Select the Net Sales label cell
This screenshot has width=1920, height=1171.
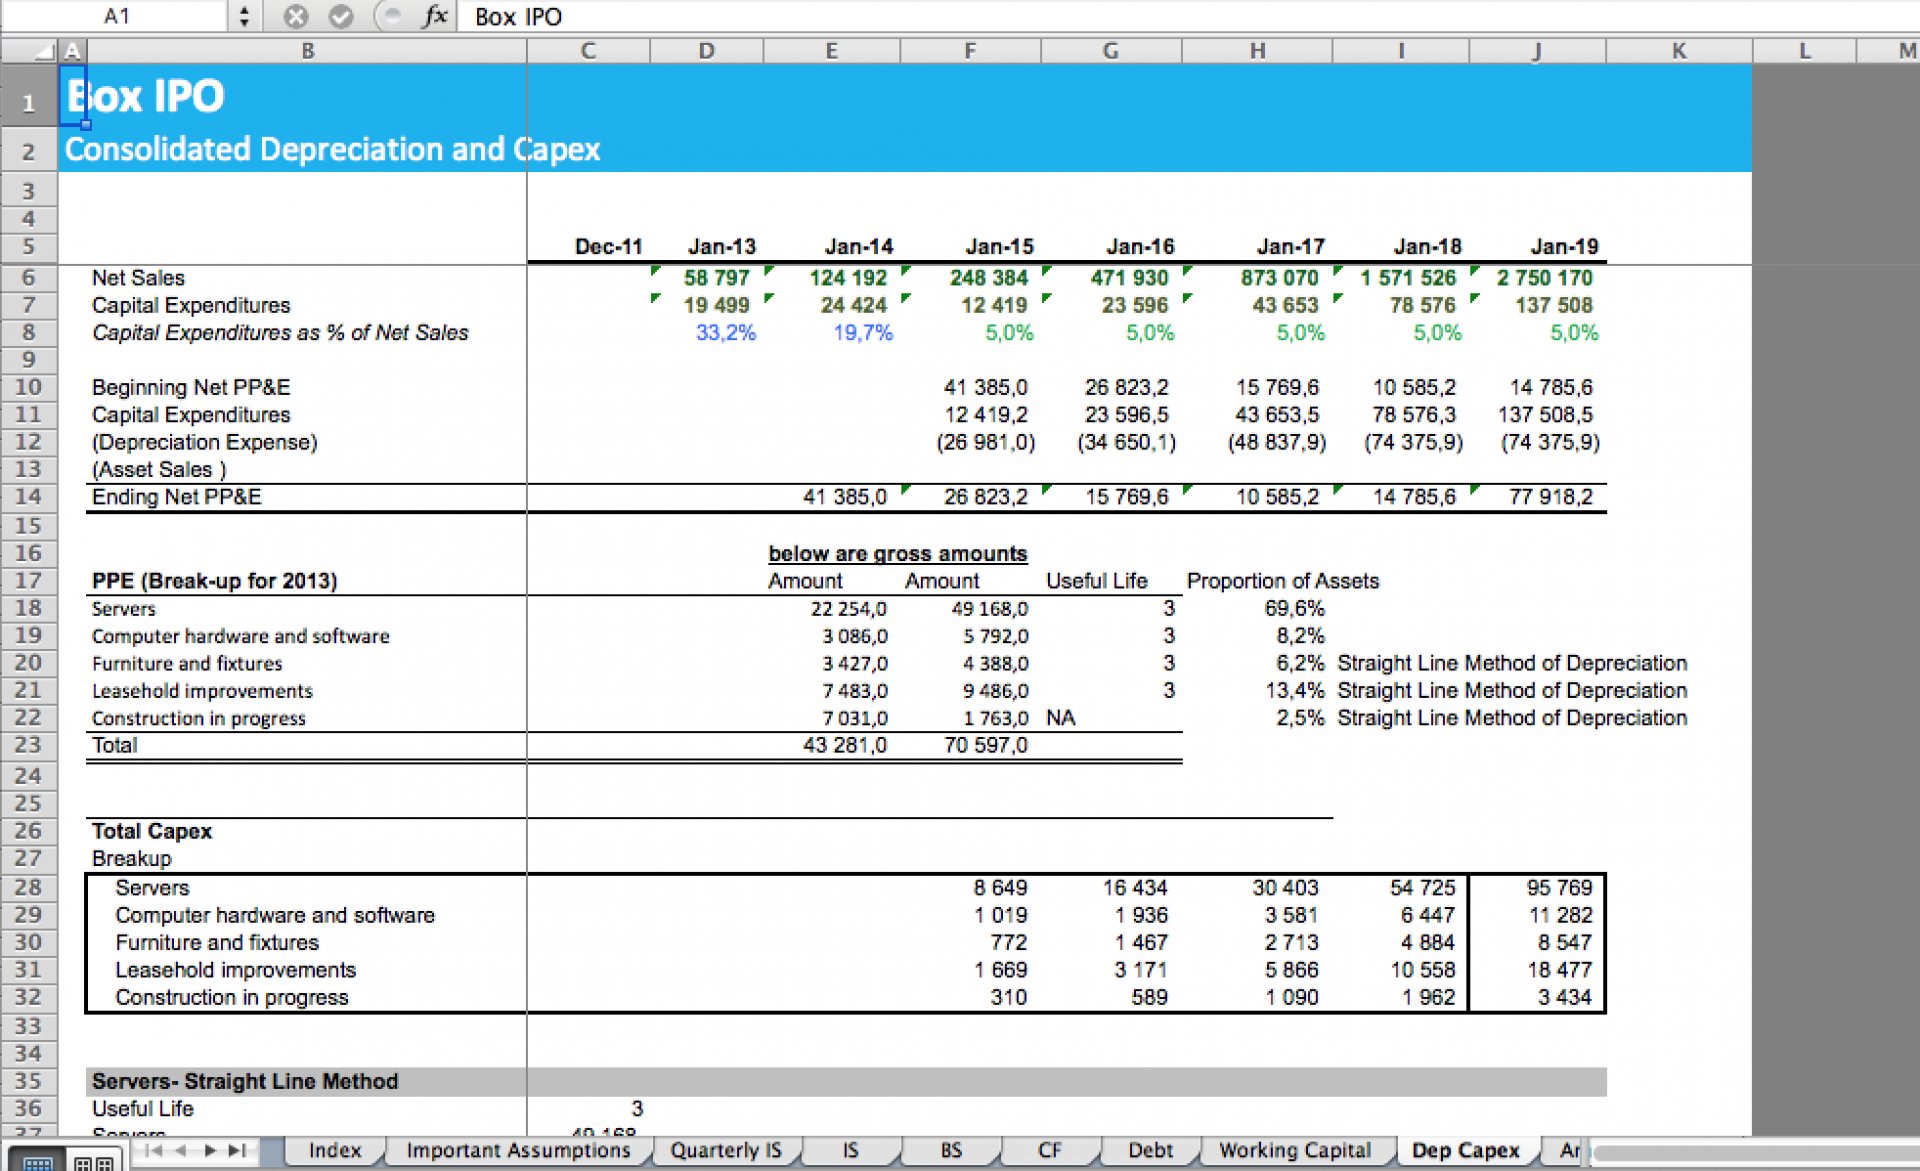pyautogui.click(x=138, y=278)
